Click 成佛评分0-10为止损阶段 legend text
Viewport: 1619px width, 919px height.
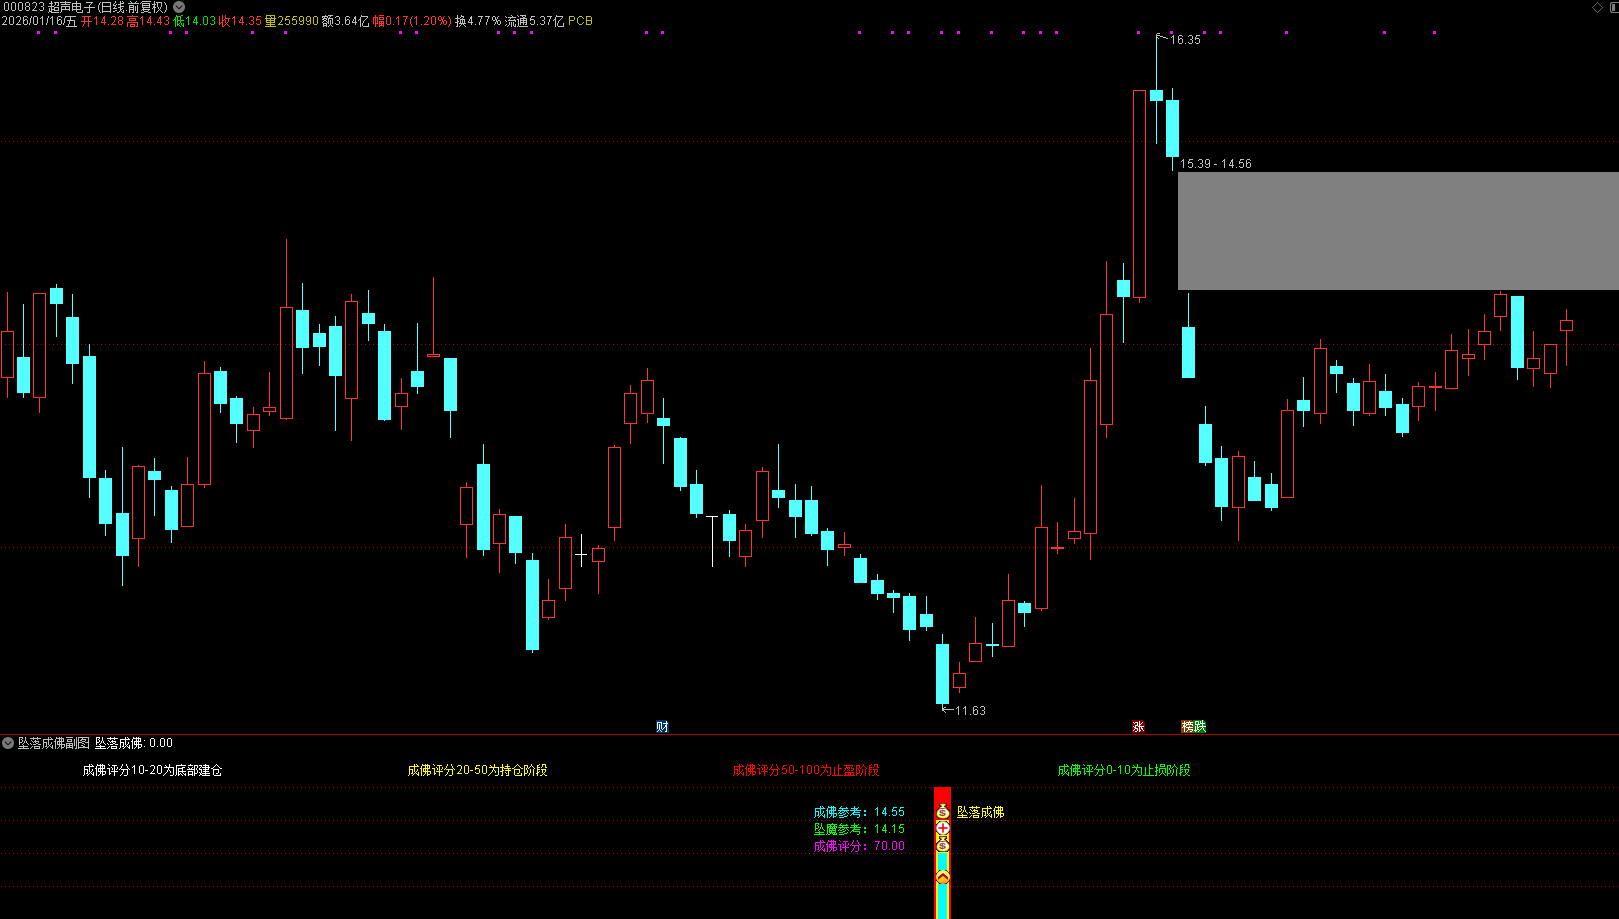[x=1124, y=770]
